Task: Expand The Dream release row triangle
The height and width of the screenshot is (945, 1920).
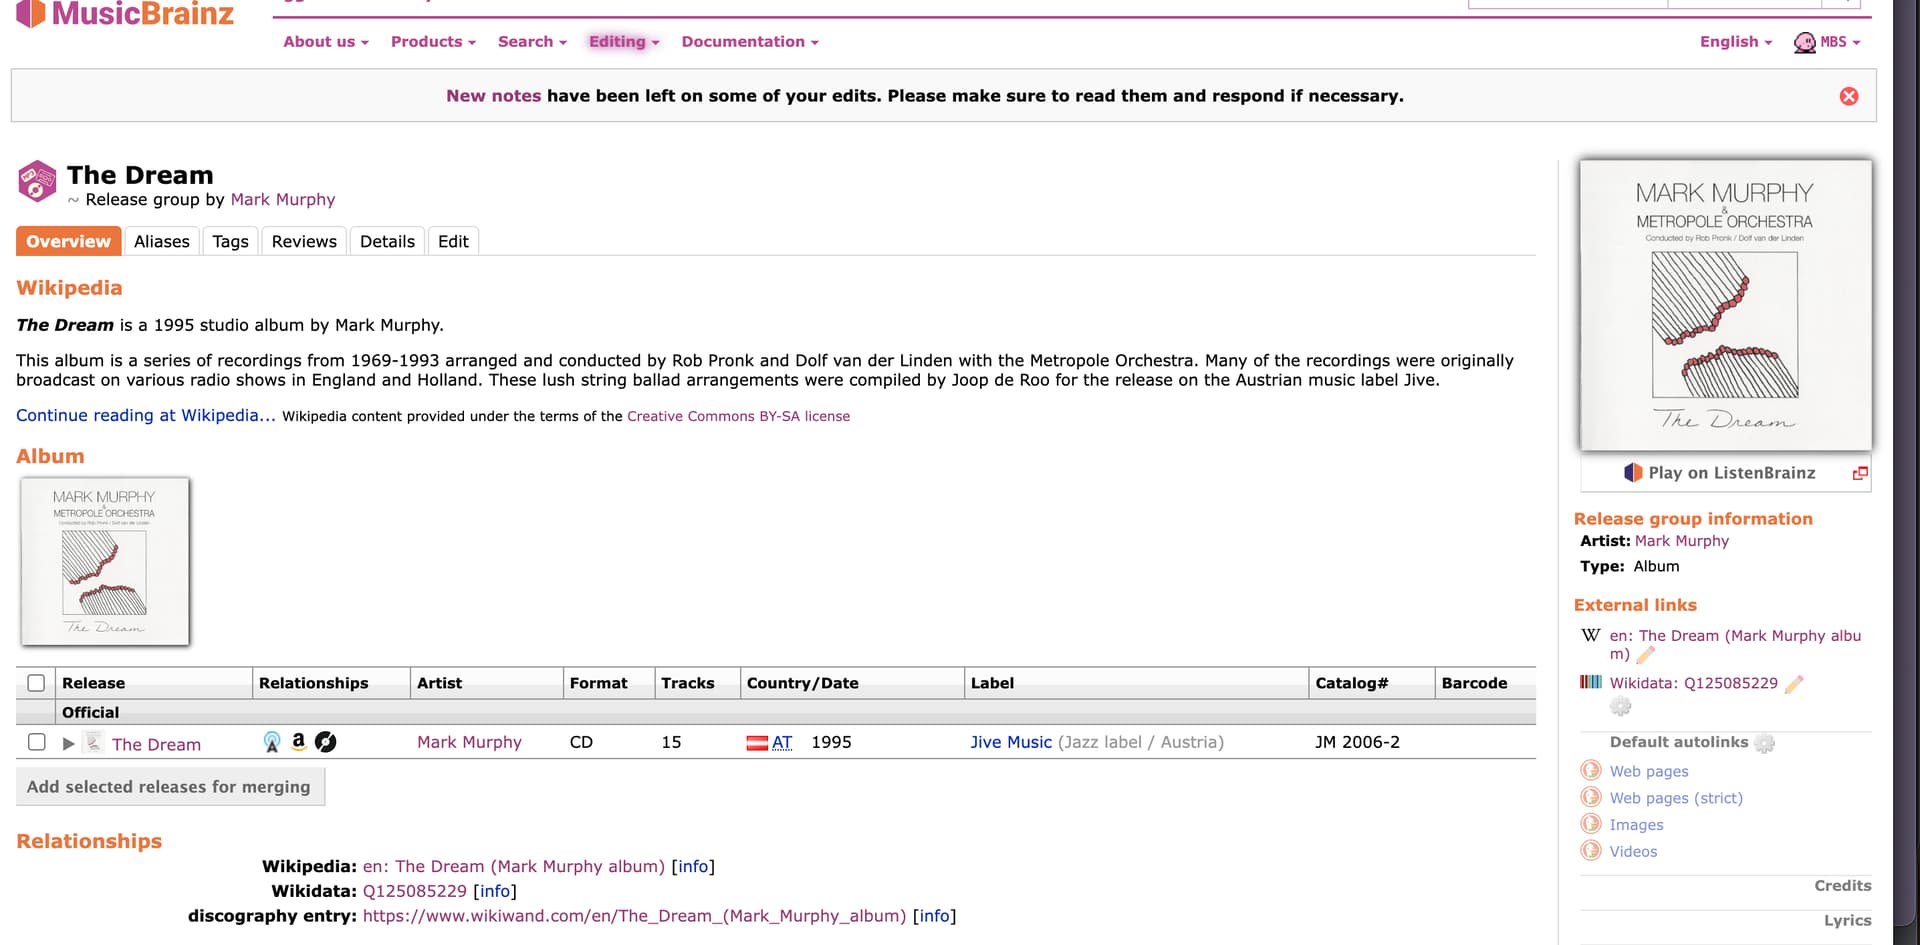Action: pyautogui.click(x=68, y=743)
